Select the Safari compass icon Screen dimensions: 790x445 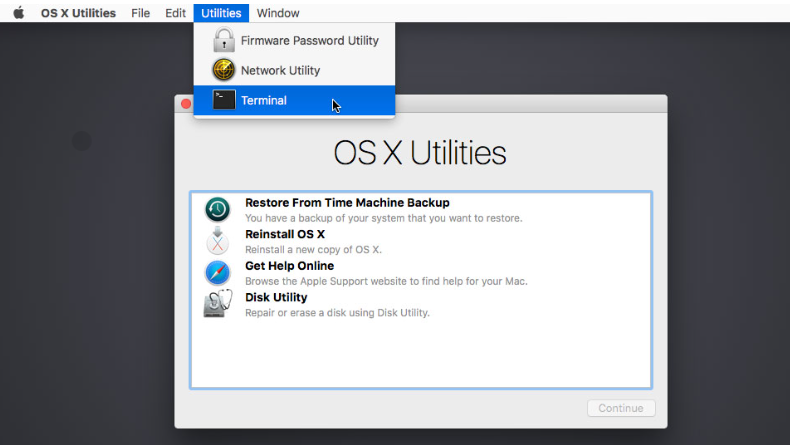217,273
